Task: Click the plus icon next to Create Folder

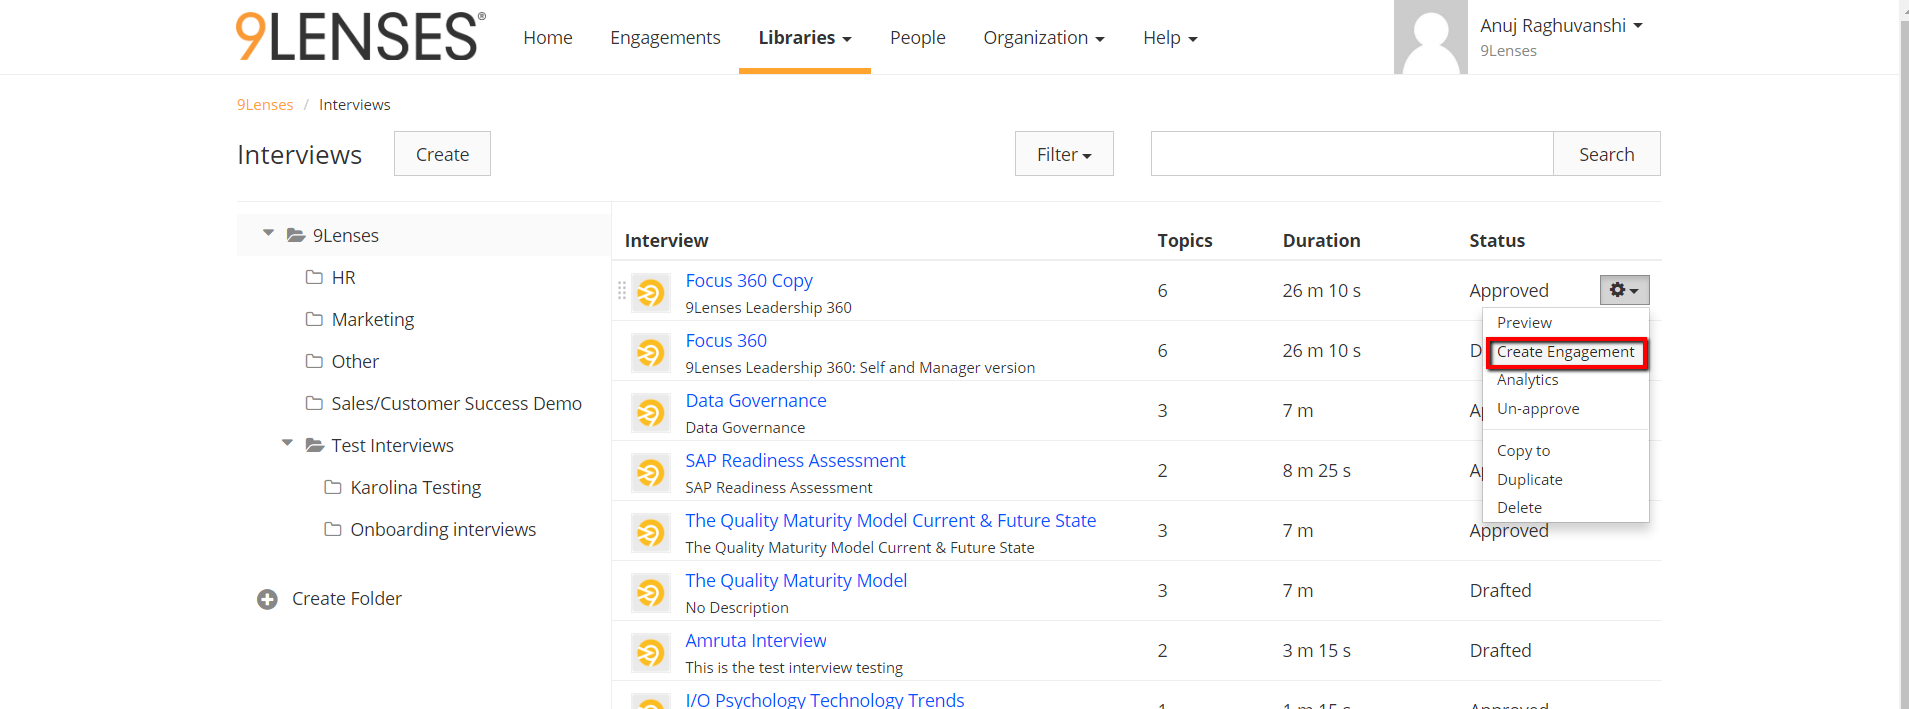Action: pos(267,599)
